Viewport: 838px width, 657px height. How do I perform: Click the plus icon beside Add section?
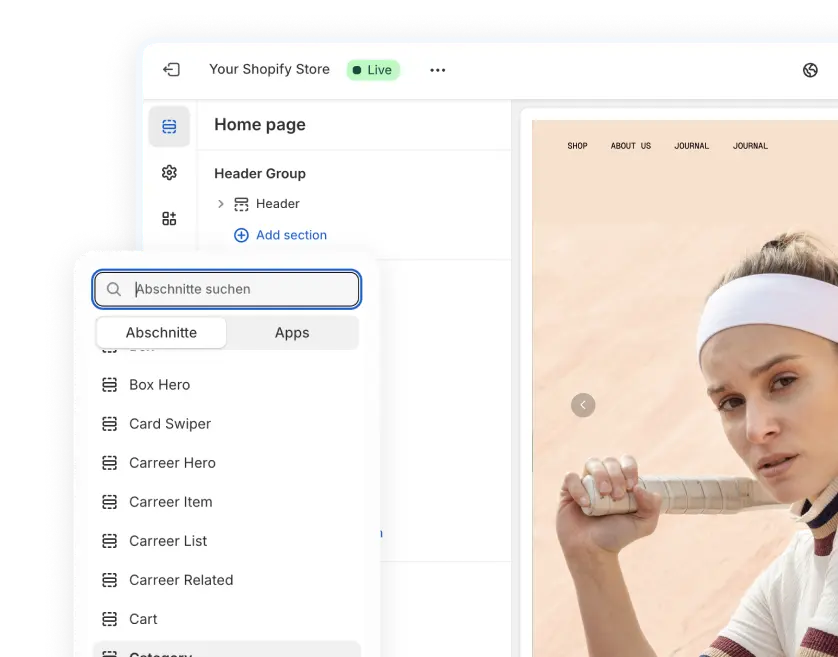click(241, 235)
